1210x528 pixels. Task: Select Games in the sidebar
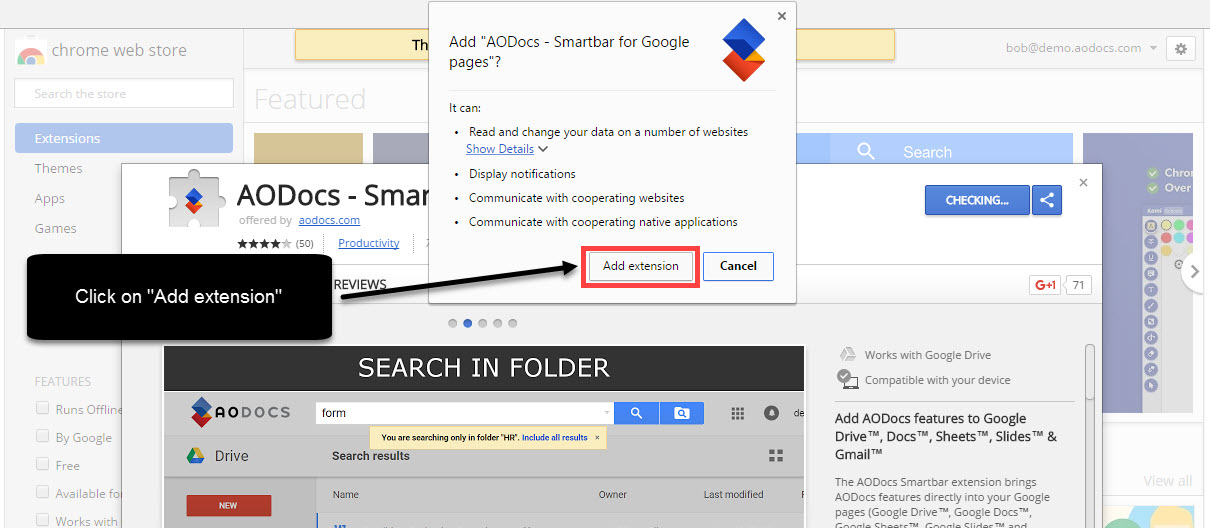point(56,228)
